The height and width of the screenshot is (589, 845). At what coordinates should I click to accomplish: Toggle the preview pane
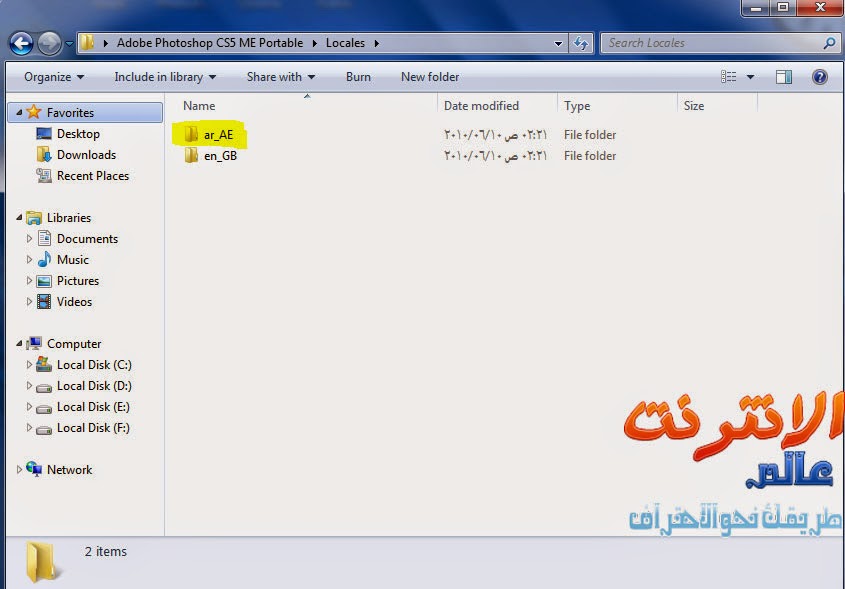pos(784,77)
